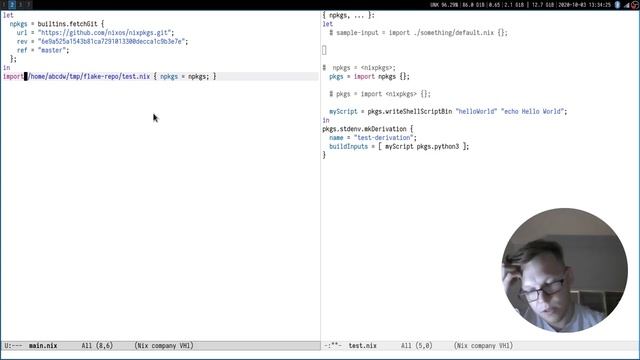Click the commented sample-input line in test.nix

click(418, 33)
